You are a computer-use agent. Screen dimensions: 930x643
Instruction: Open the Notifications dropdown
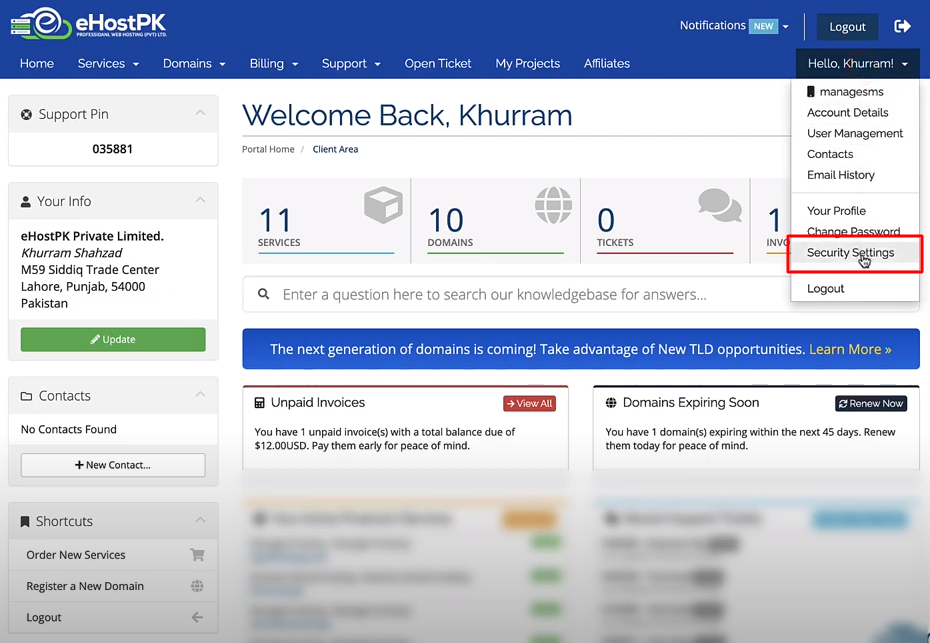(x=734, y=26)
